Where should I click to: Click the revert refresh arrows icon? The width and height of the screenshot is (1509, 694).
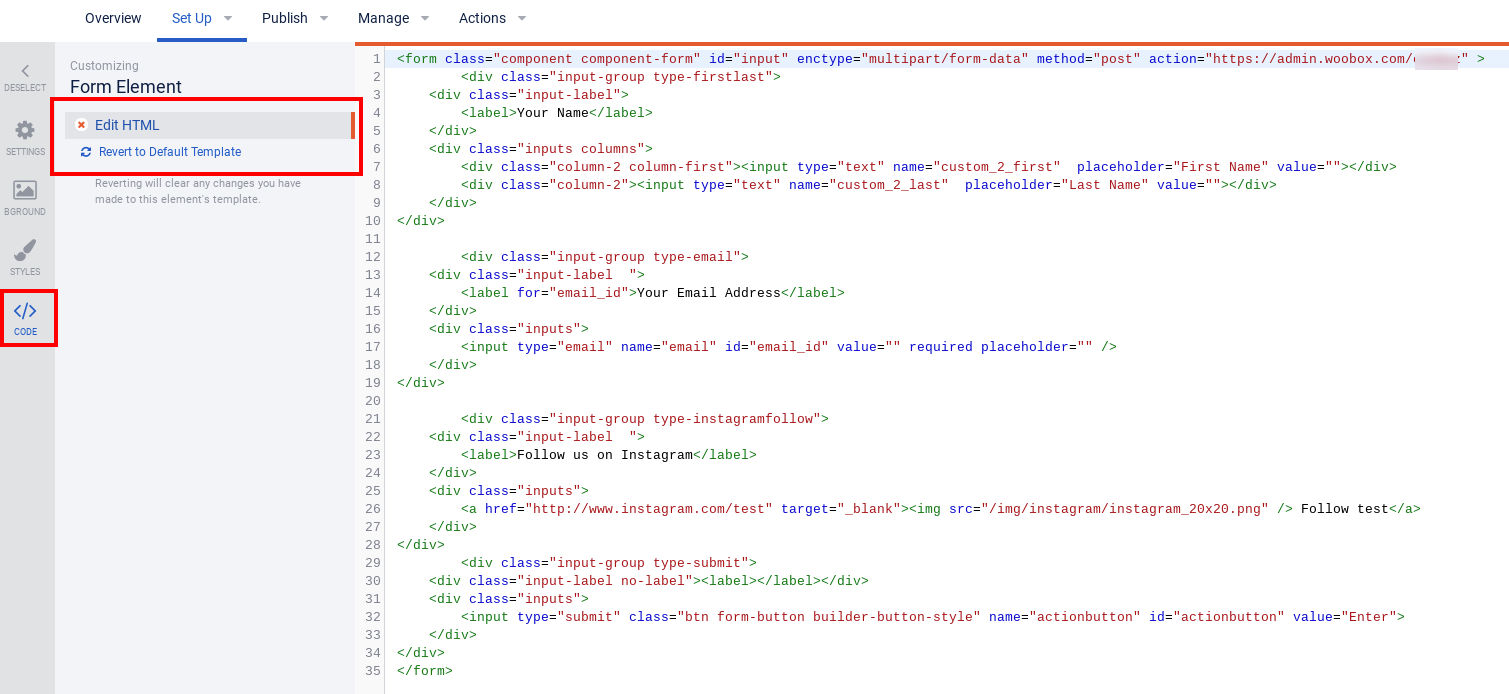coord(86,152)
